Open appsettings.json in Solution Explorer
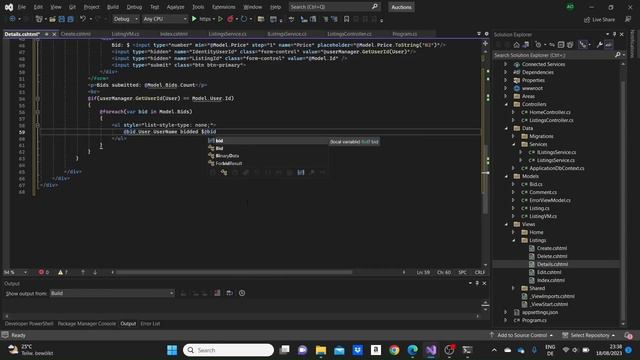Viewport: 640px width, 360px height. [x=540, y=312]
